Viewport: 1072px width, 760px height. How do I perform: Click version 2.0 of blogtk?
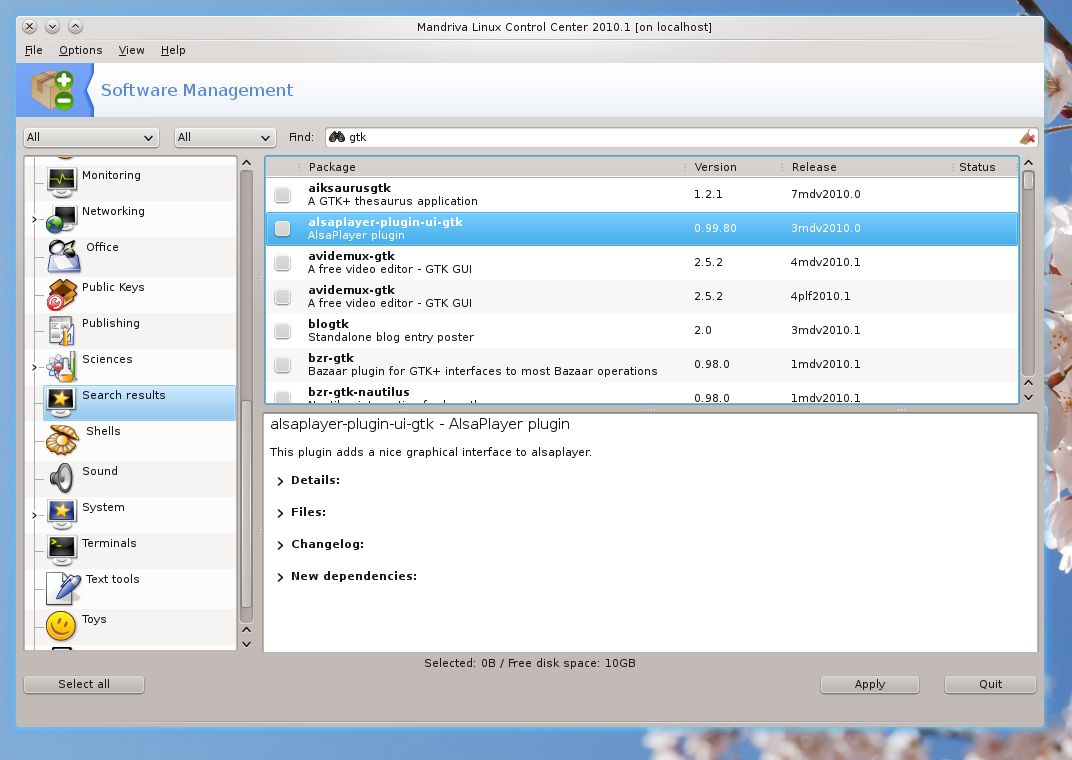(x=703, y=330)
